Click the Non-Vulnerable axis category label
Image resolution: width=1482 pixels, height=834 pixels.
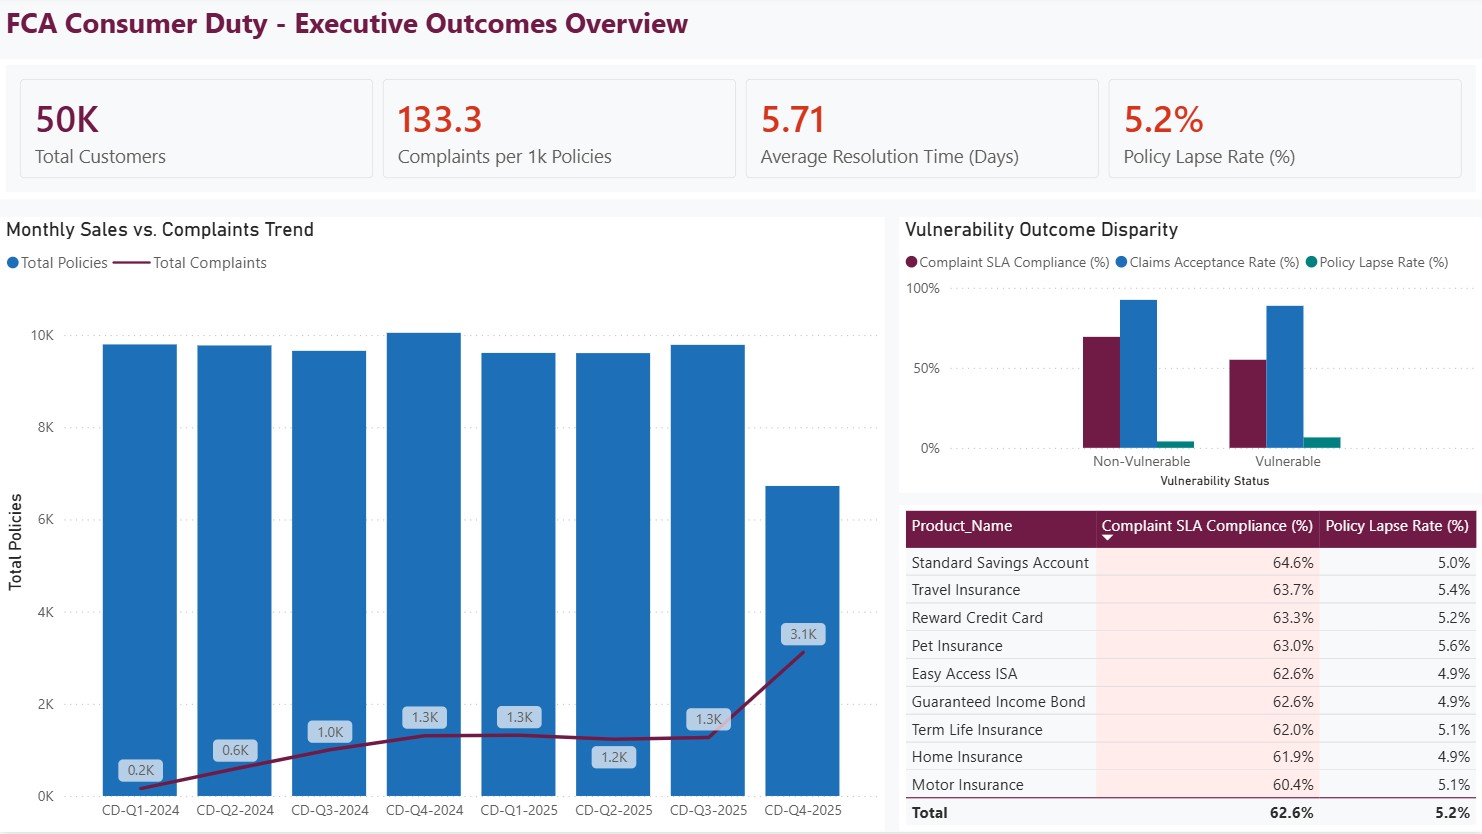tap(1141, 461)
